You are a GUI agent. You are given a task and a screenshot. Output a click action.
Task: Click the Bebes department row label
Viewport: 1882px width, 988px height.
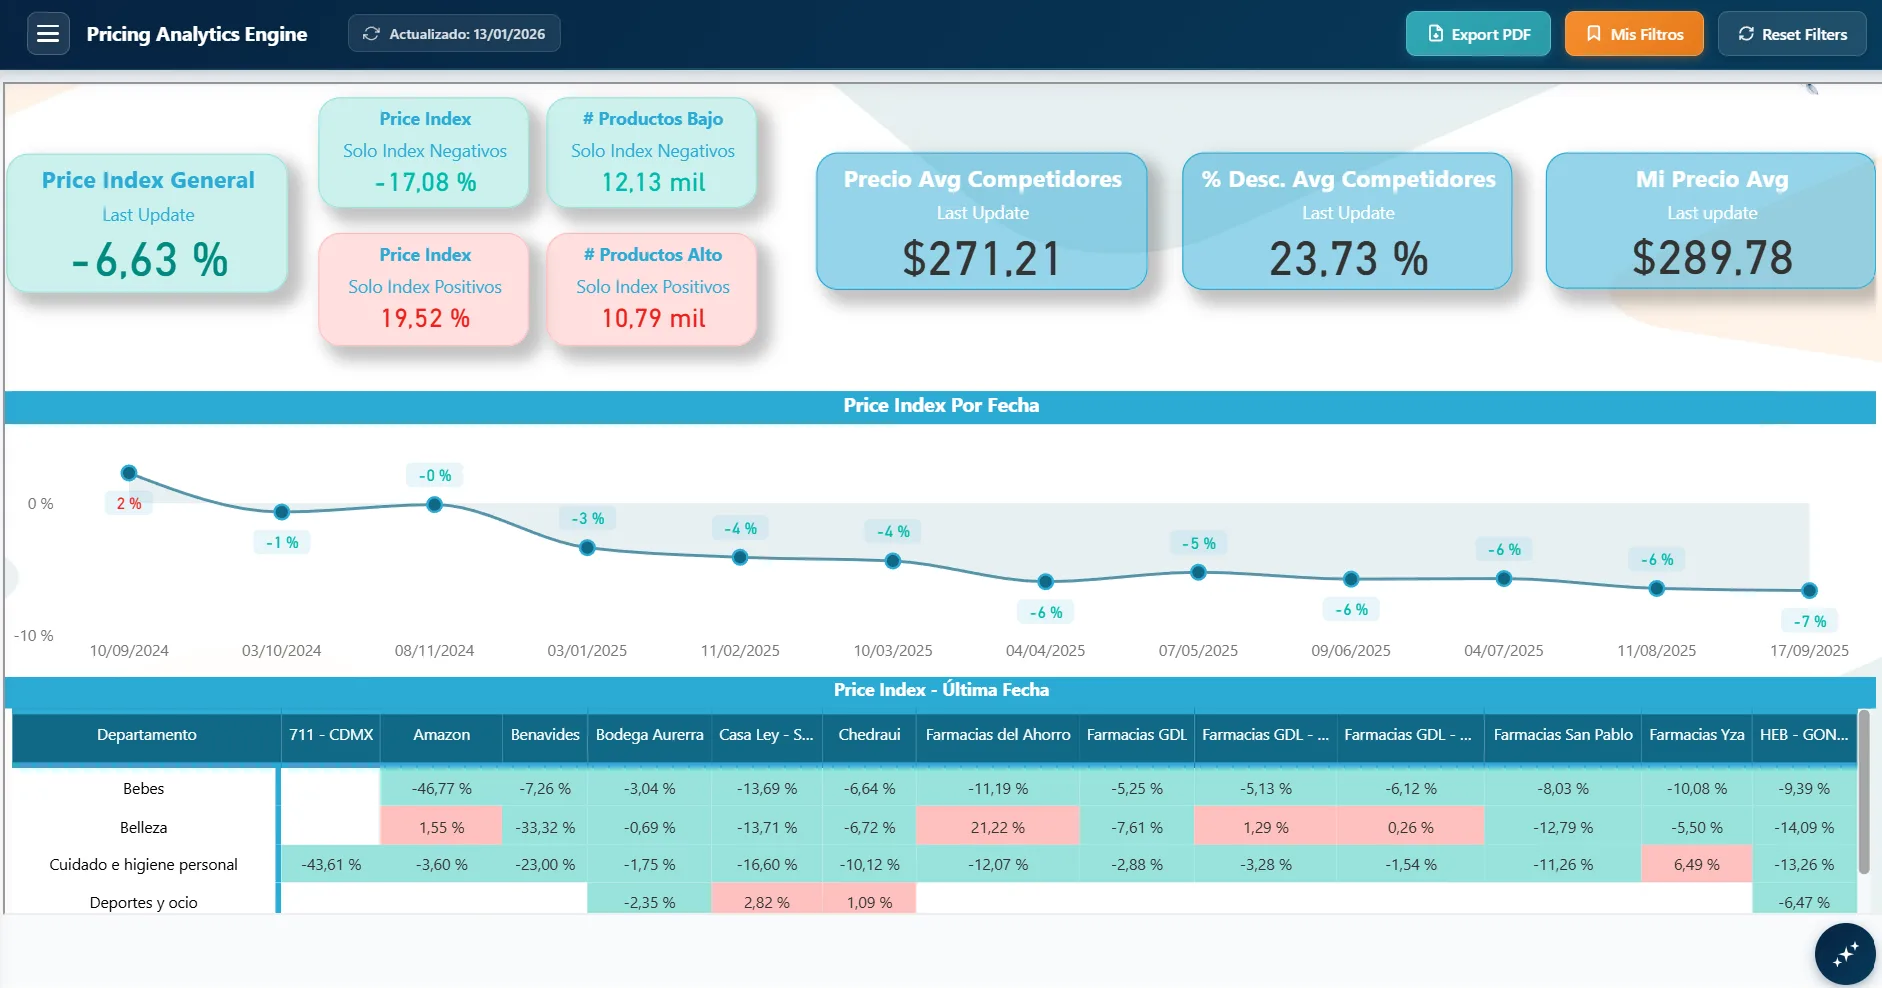click(144, 789)
